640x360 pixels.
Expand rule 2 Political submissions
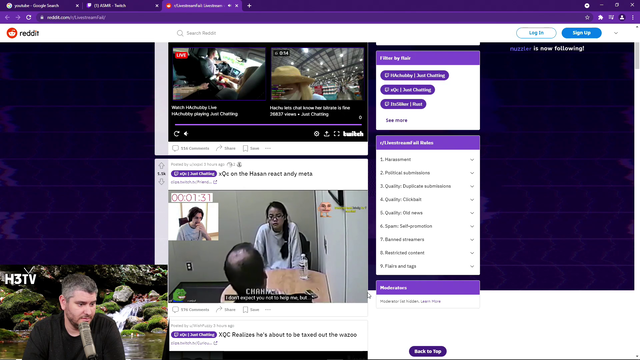(x=427, y=173)
